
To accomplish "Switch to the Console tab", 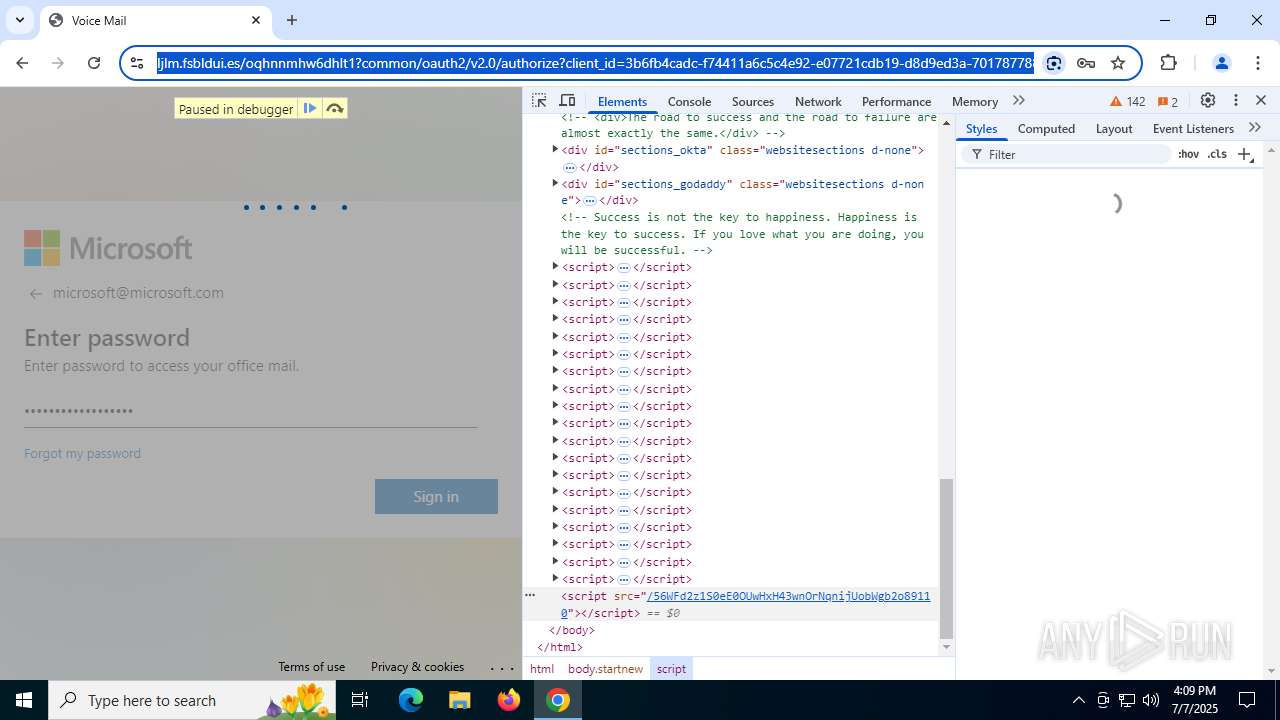I will pyautogui.click(x=689, y=102).
